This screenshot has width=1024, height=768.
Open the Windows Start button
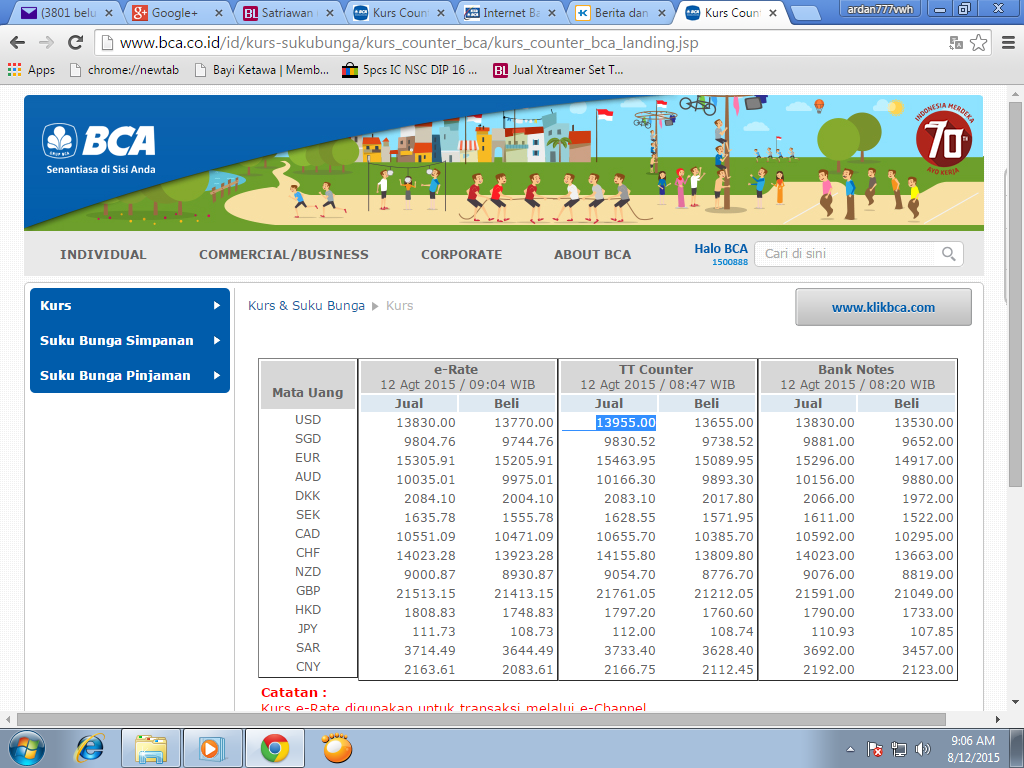pos(26,748)
